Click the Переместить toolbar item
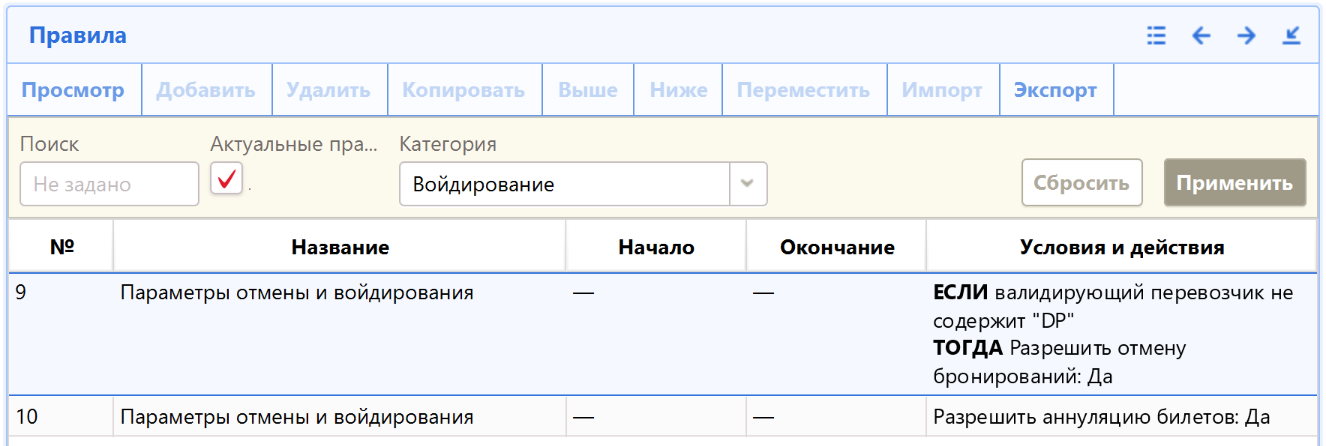The height and width of the screenshot is (446, 1326). point(803,90)
